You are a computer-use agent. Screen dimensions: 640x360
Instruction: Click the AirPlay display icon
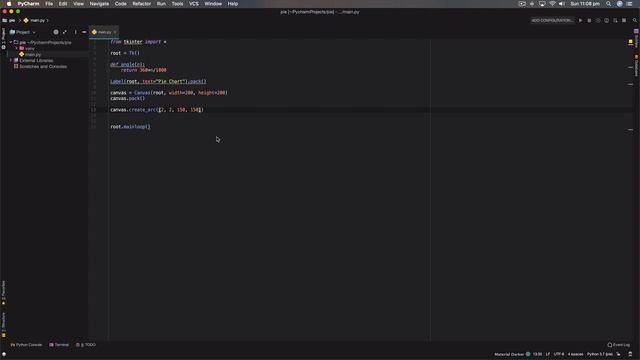[x=542, y=4]
